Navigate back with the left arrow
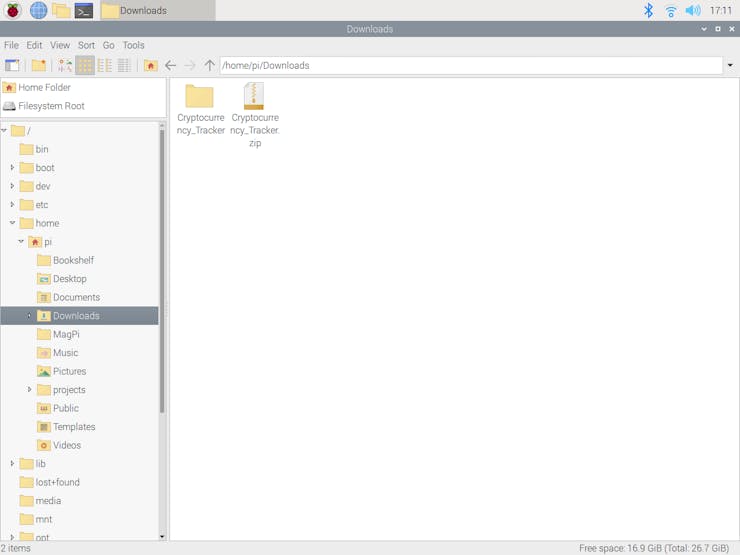 click(170, 65)
